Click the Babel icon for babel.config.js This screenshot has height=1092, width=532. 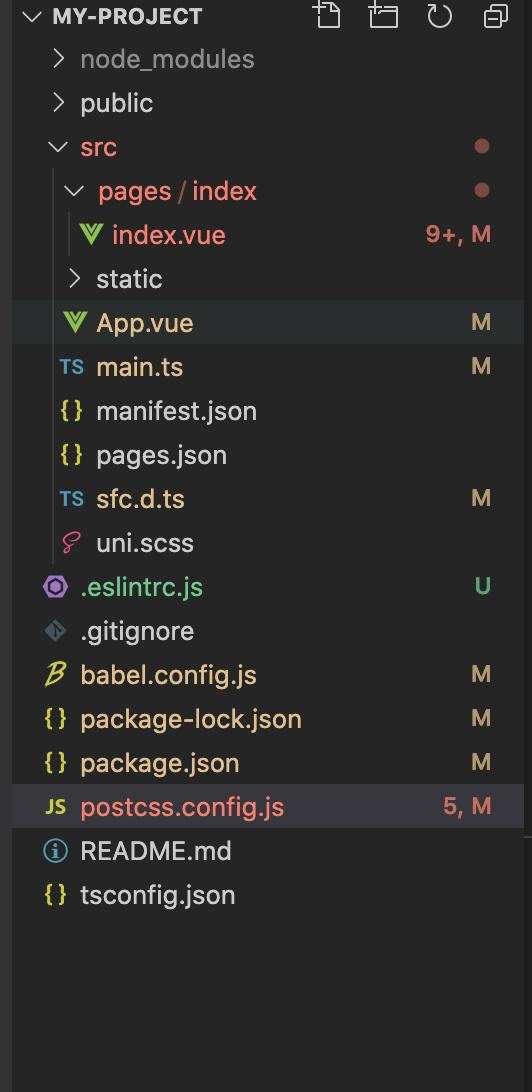[55, 674]
